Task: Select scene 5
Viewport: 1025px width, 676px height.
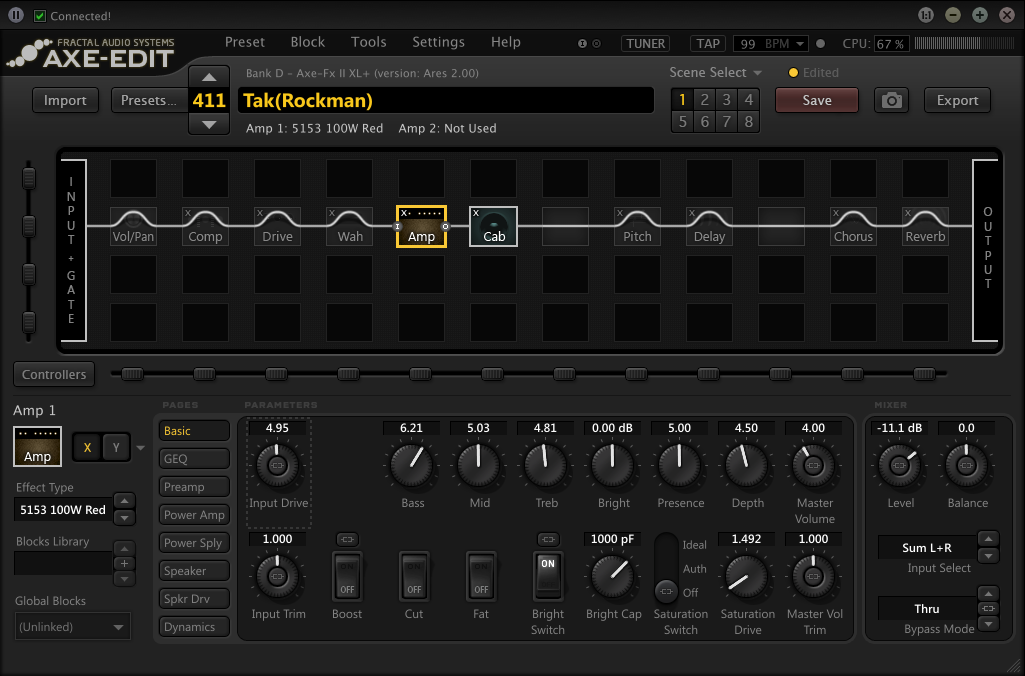Action: point(682,122)
